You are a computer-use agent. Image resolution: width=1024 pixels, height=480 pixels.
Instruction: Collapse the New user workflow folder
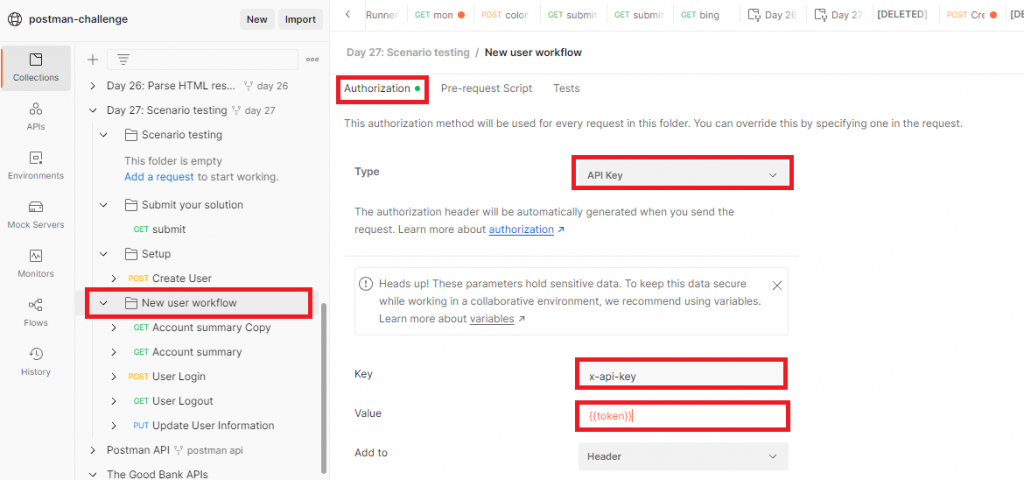103,303
